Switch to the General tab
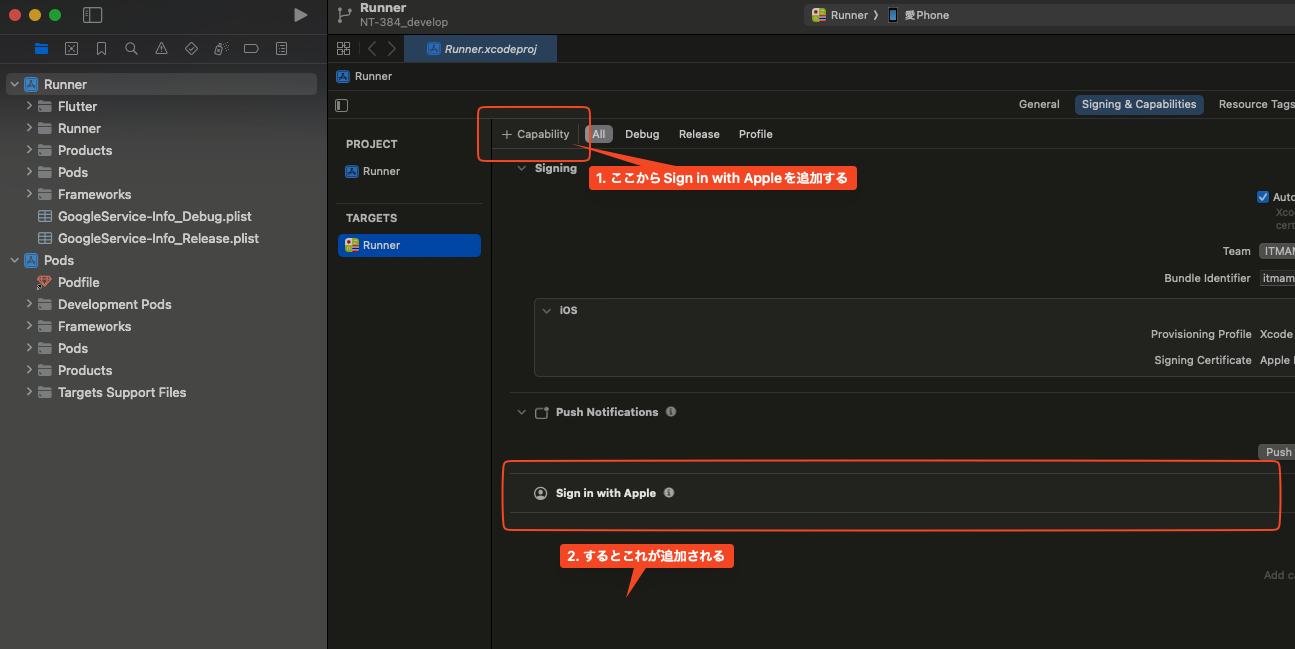Image resolution: width=1295 pixels, height=649 pixels. coord(1039,104)
